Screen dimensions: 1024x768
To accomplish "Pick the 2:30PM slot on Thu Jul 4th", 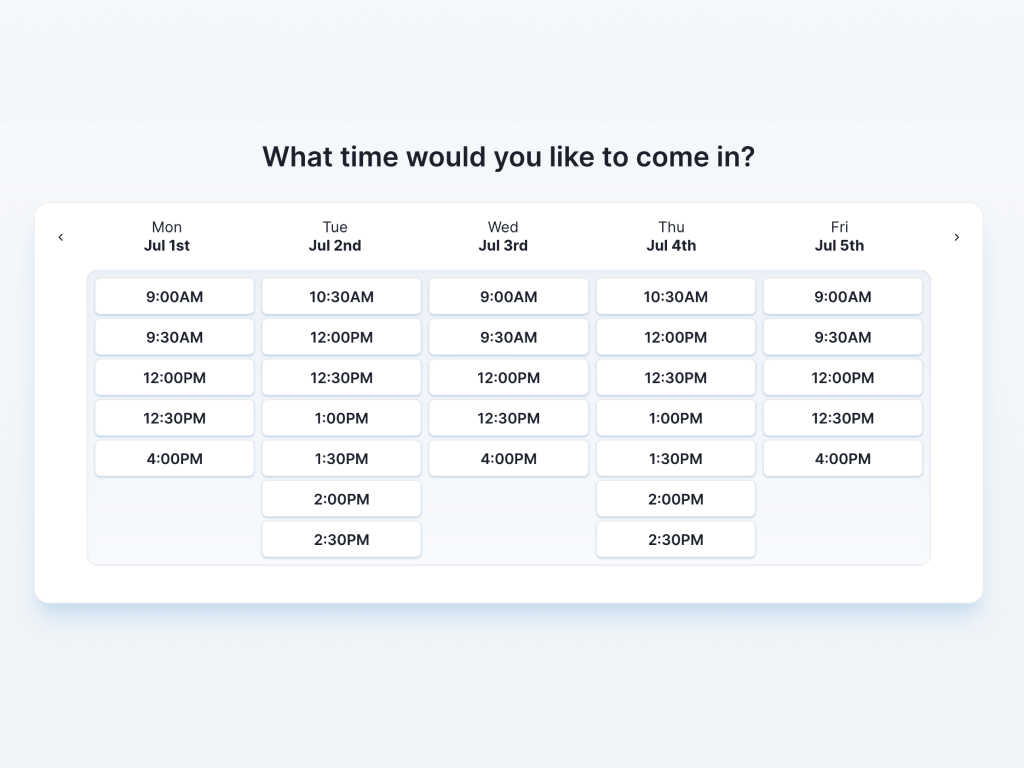I will click(675, 539).
